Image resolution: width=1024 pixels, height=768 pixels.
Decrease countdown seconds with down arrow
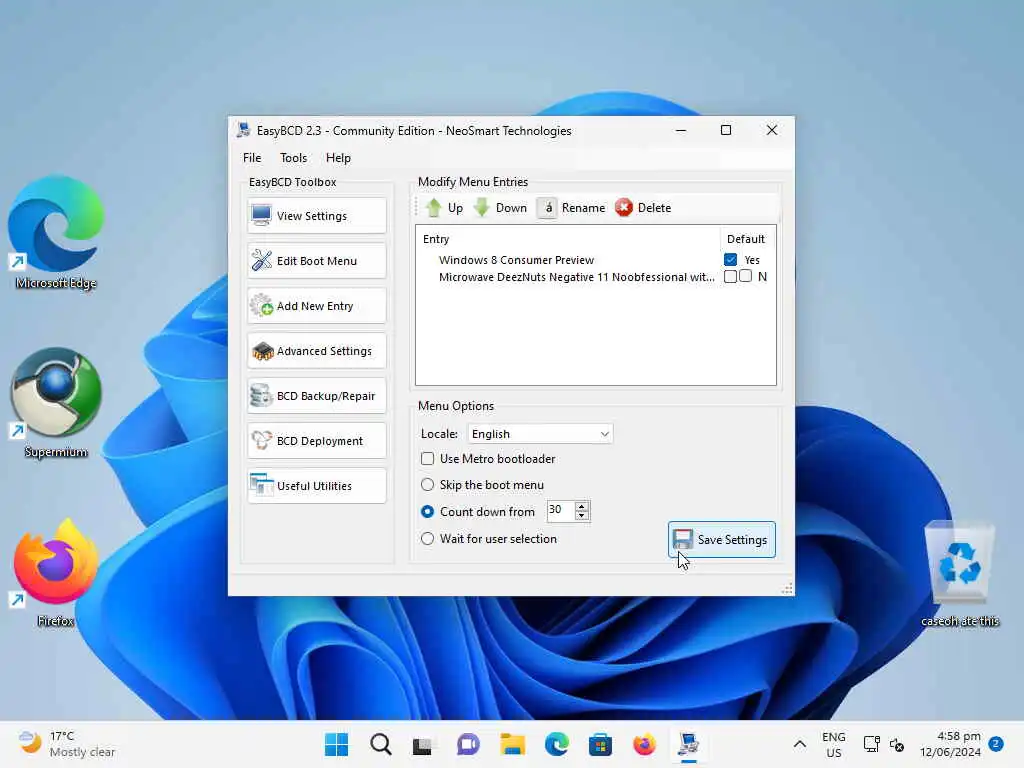click(x=581, y=516)
